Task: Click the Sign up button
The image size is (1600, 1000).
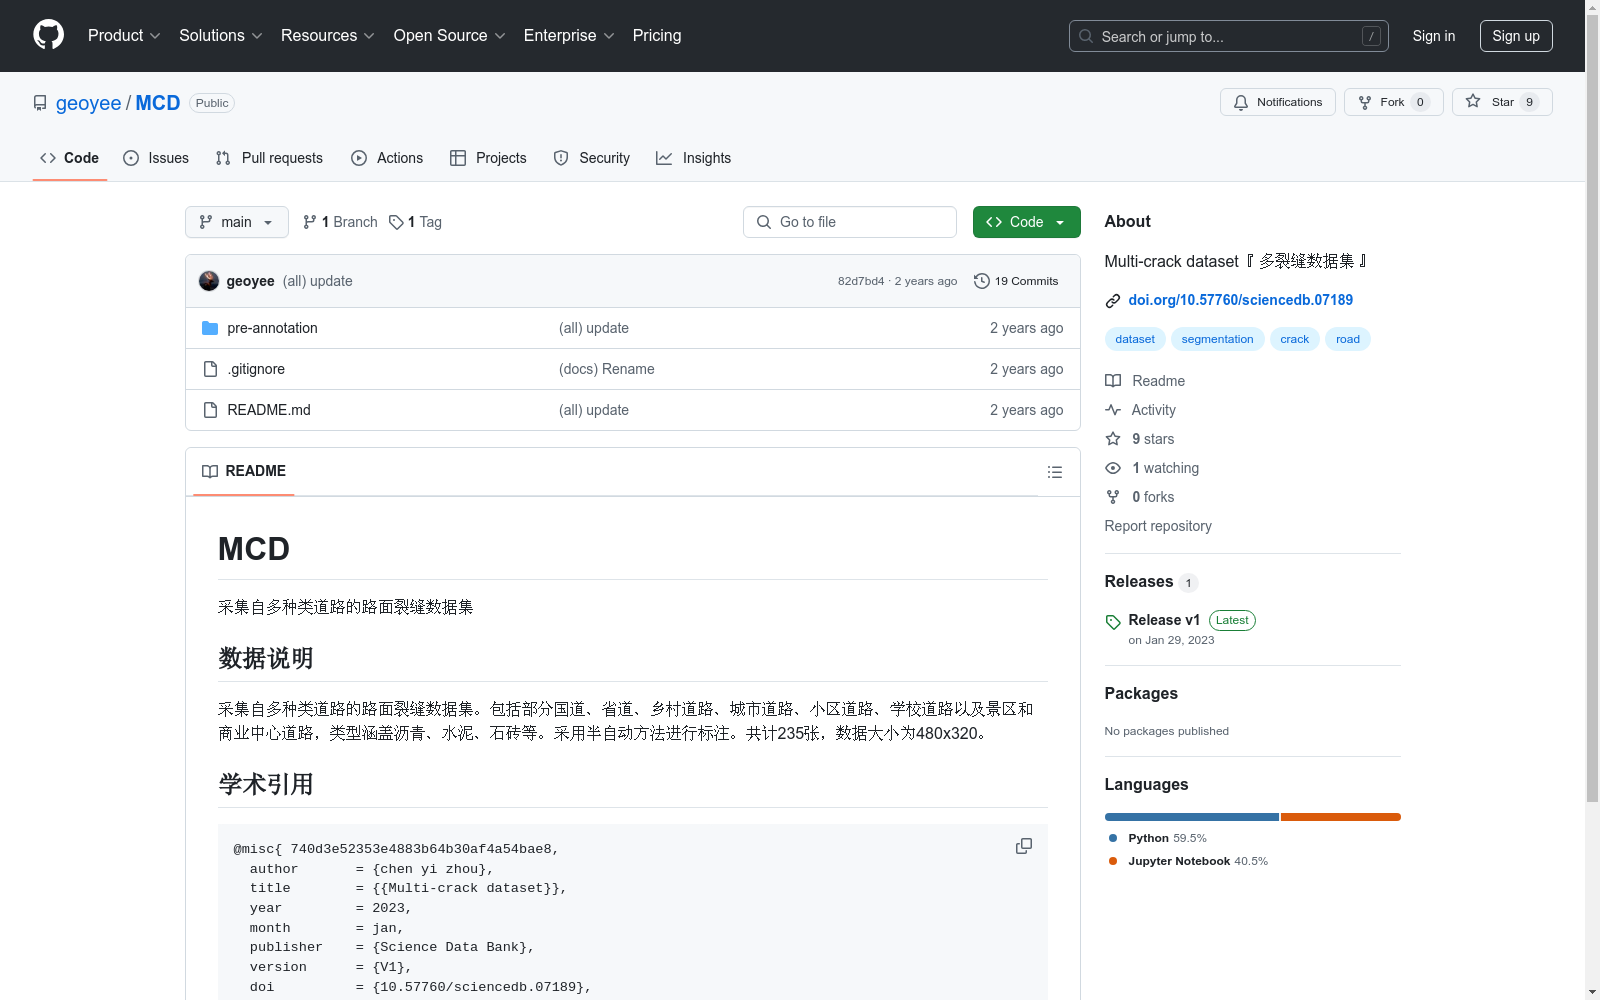Action: (1516, 36)
